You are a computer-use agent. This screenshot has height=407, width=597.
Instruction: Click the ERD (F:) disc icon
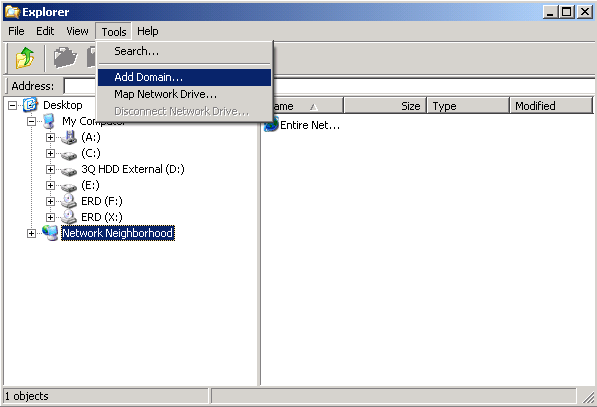point(69,201)
